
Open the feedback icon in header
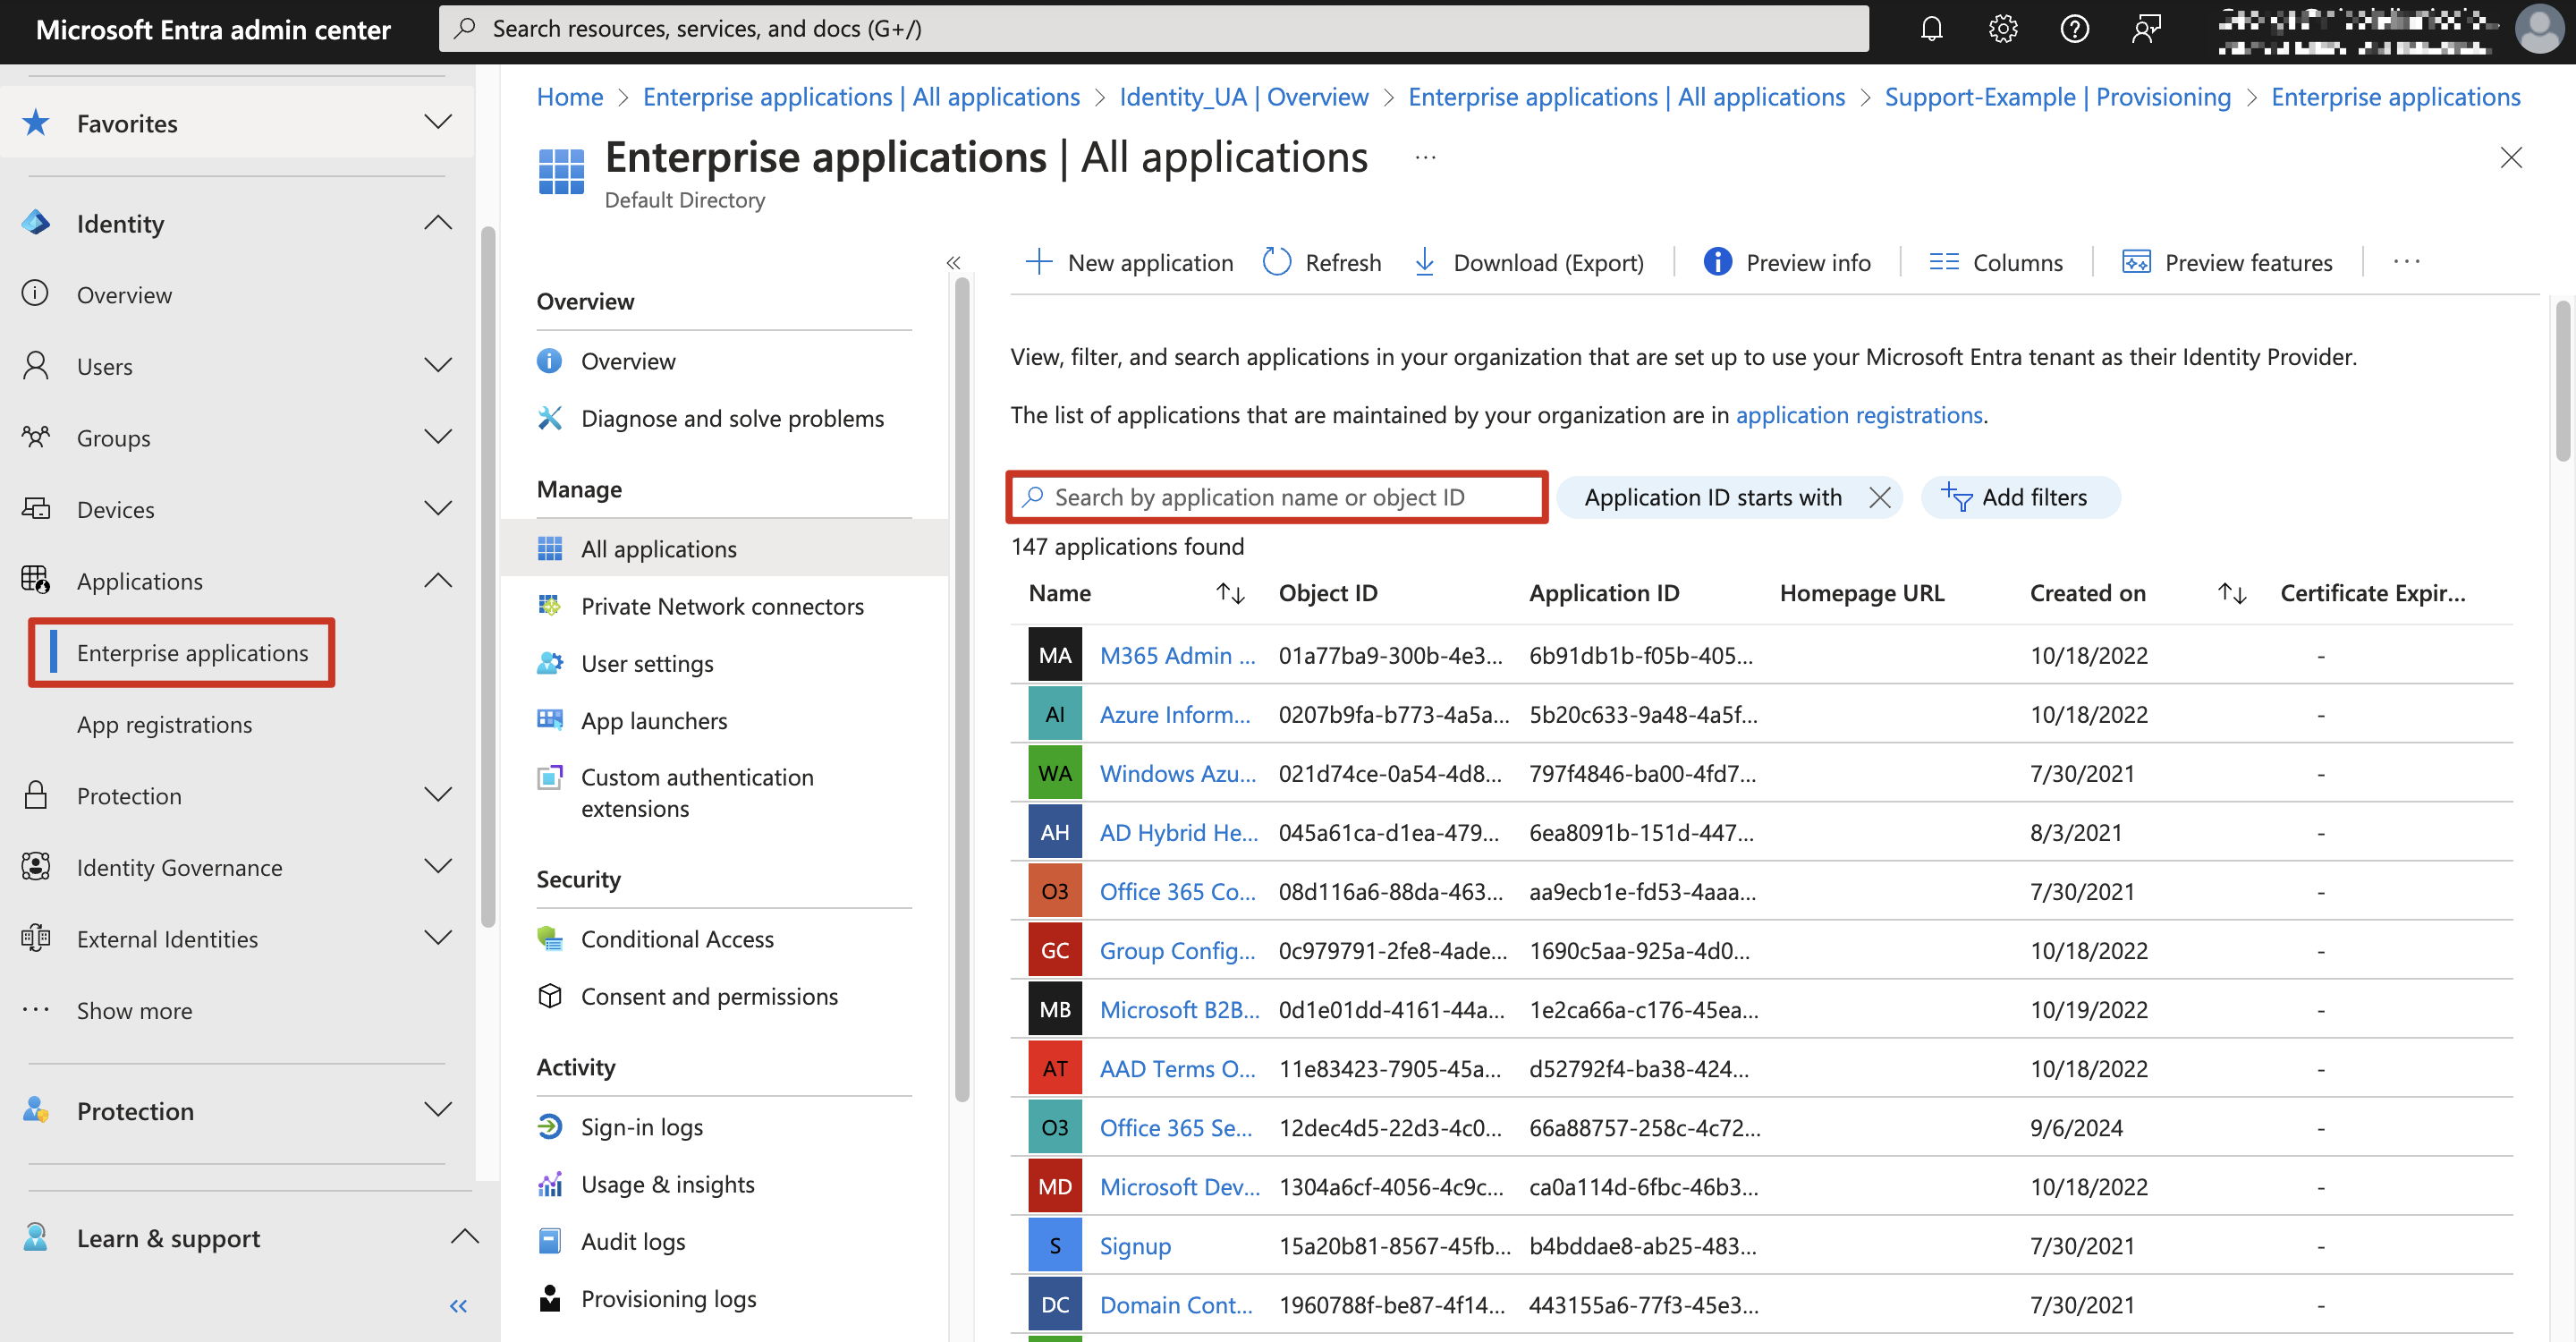coord(2146,29)
